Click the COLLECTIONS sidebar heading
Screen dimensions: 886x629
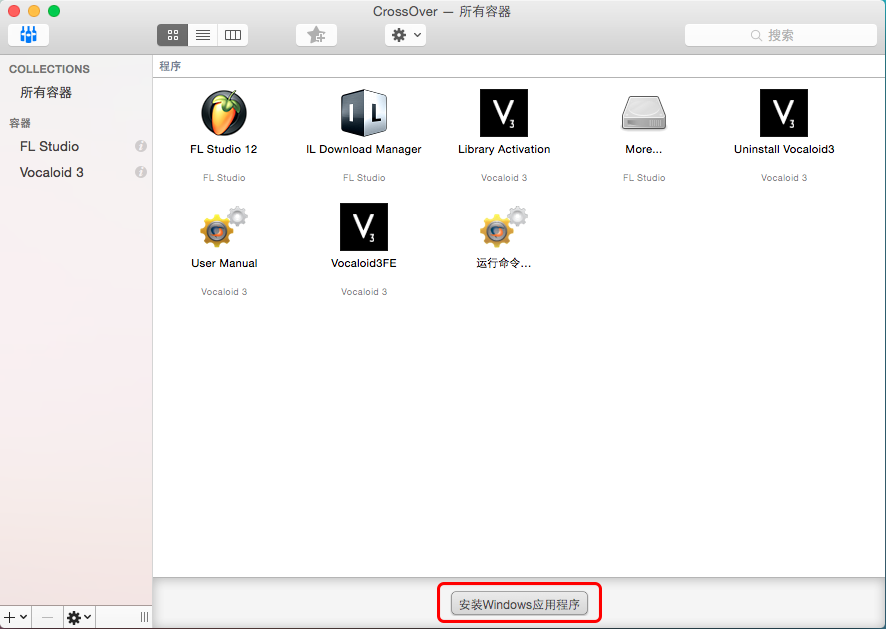coord(49,69)
